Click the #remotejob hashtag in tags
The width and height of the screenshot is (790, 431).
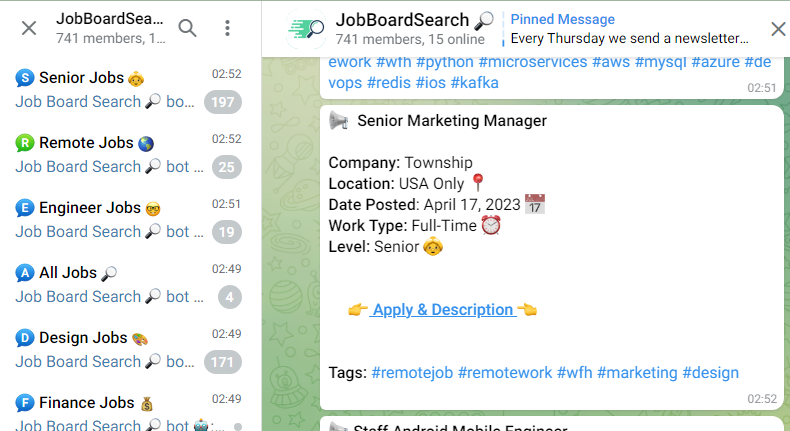pyautogui.click(x=412, y=372)
